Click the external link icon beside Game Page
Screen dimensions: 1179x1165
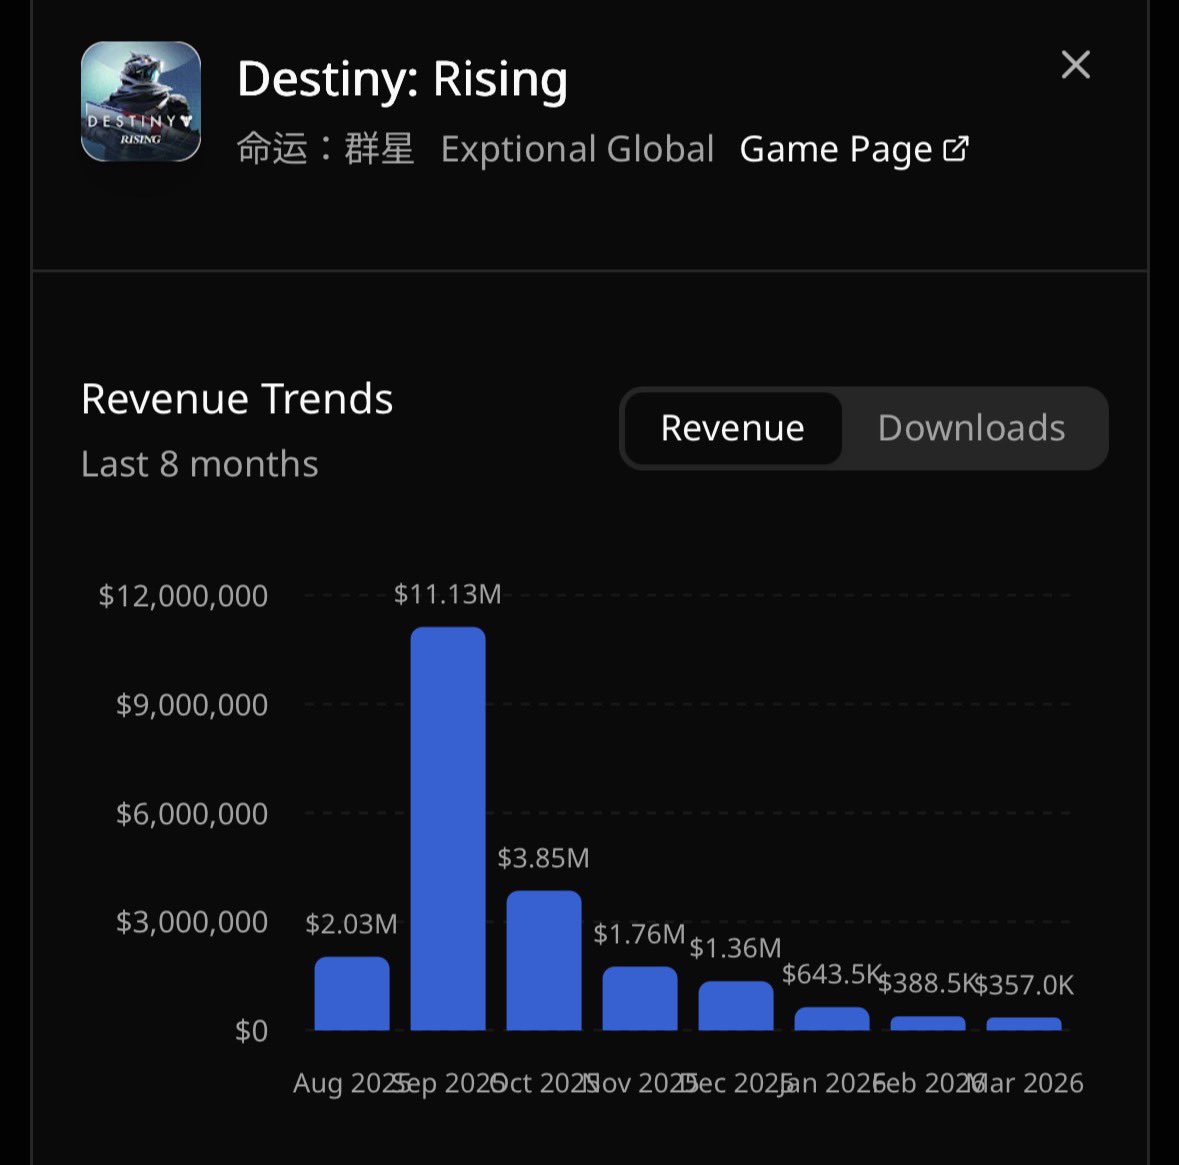click(x=956, y=148)
